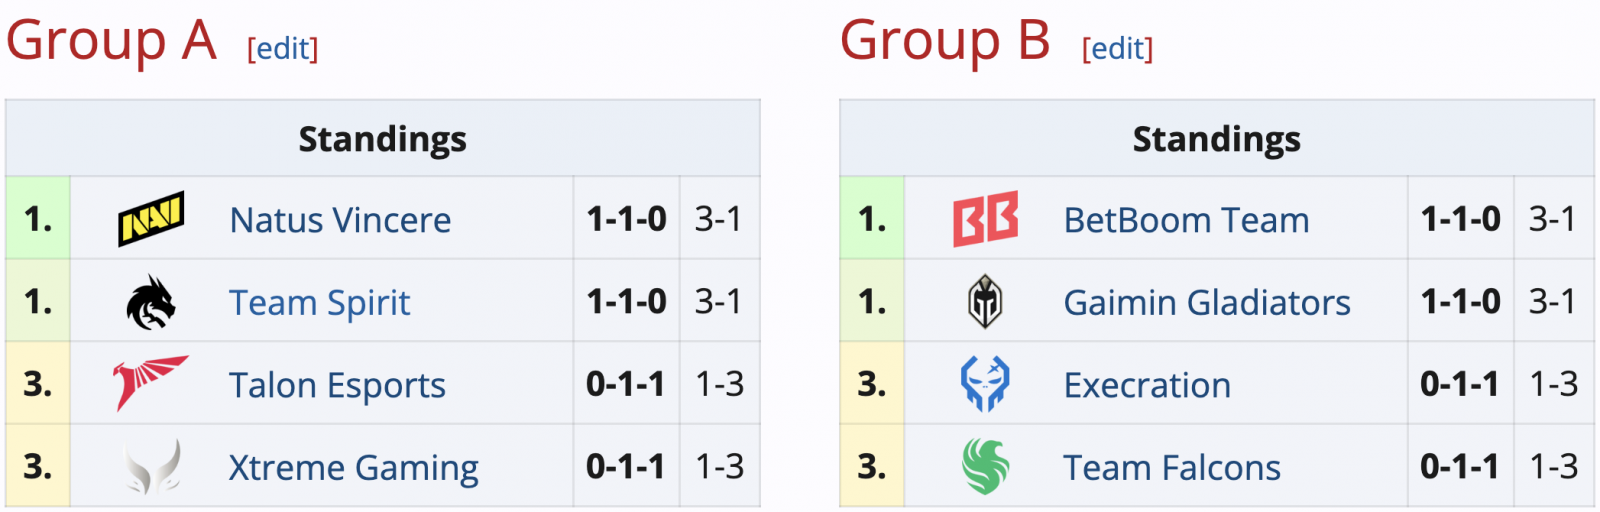Click the Xtreme Gaming logo

point(152,466)
